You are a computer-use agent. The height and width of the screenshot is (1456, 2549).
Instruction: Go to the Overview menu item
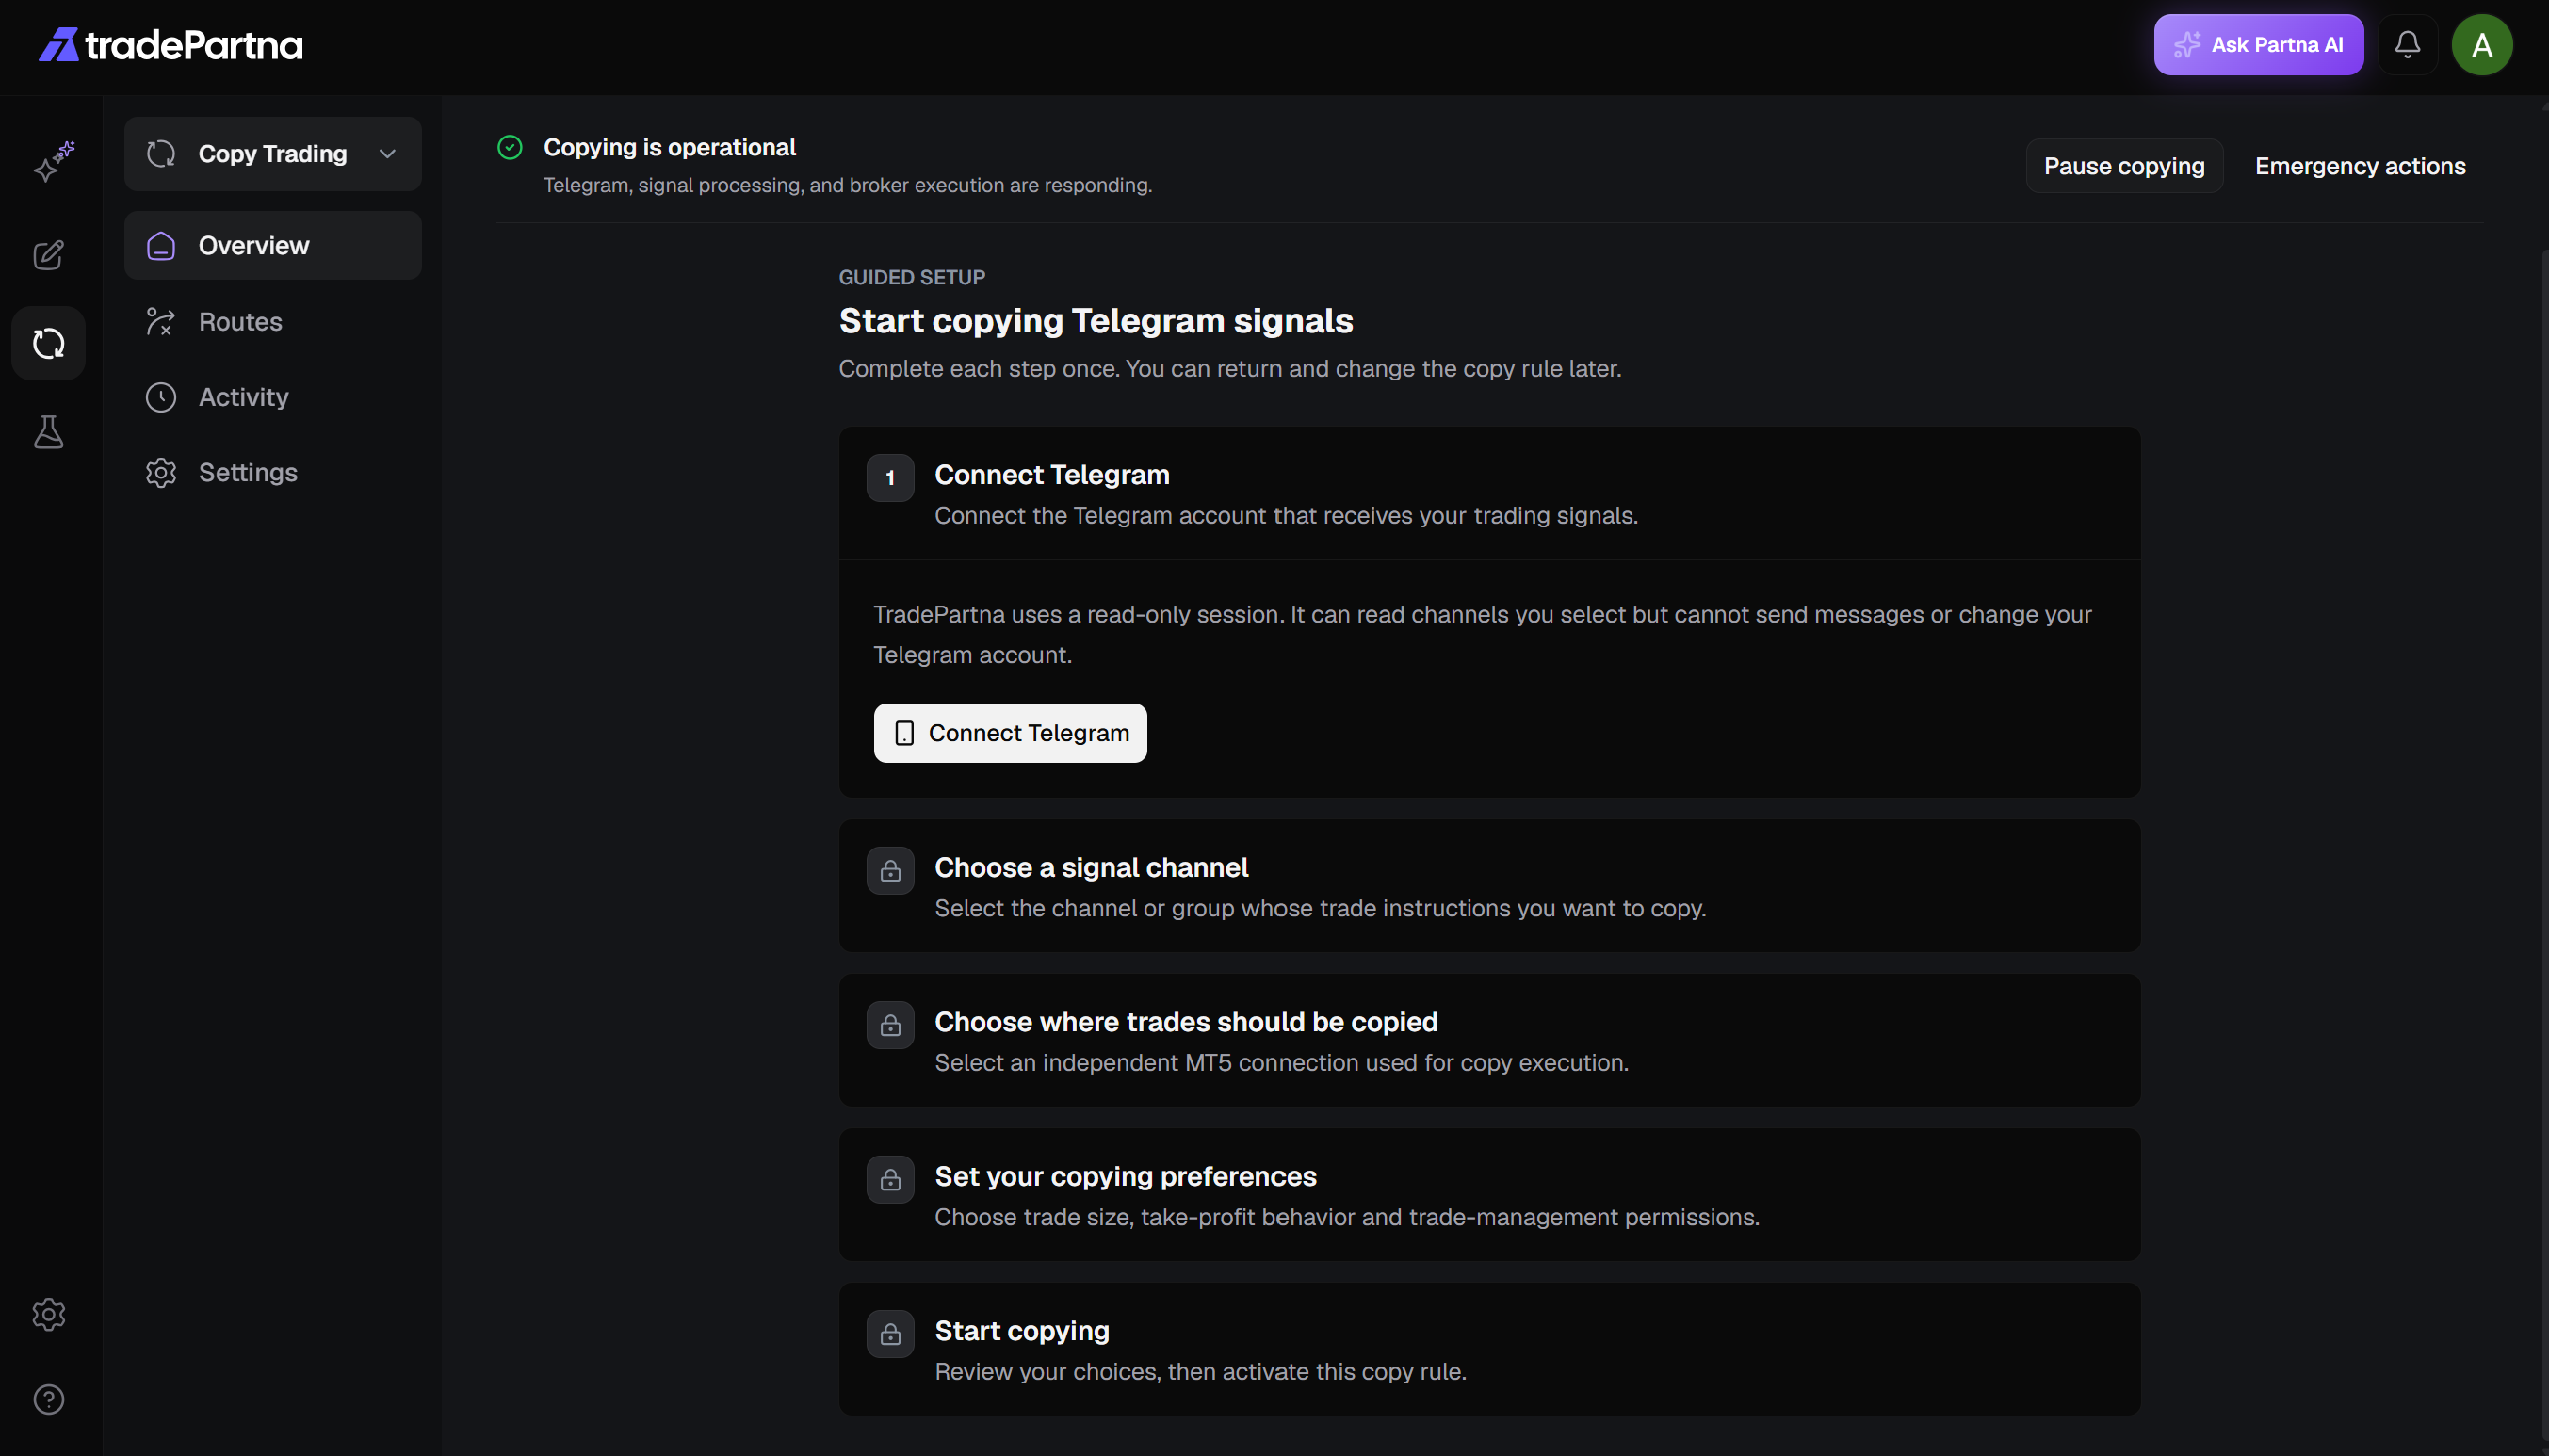pyautogui.click(x=273, y=245)
